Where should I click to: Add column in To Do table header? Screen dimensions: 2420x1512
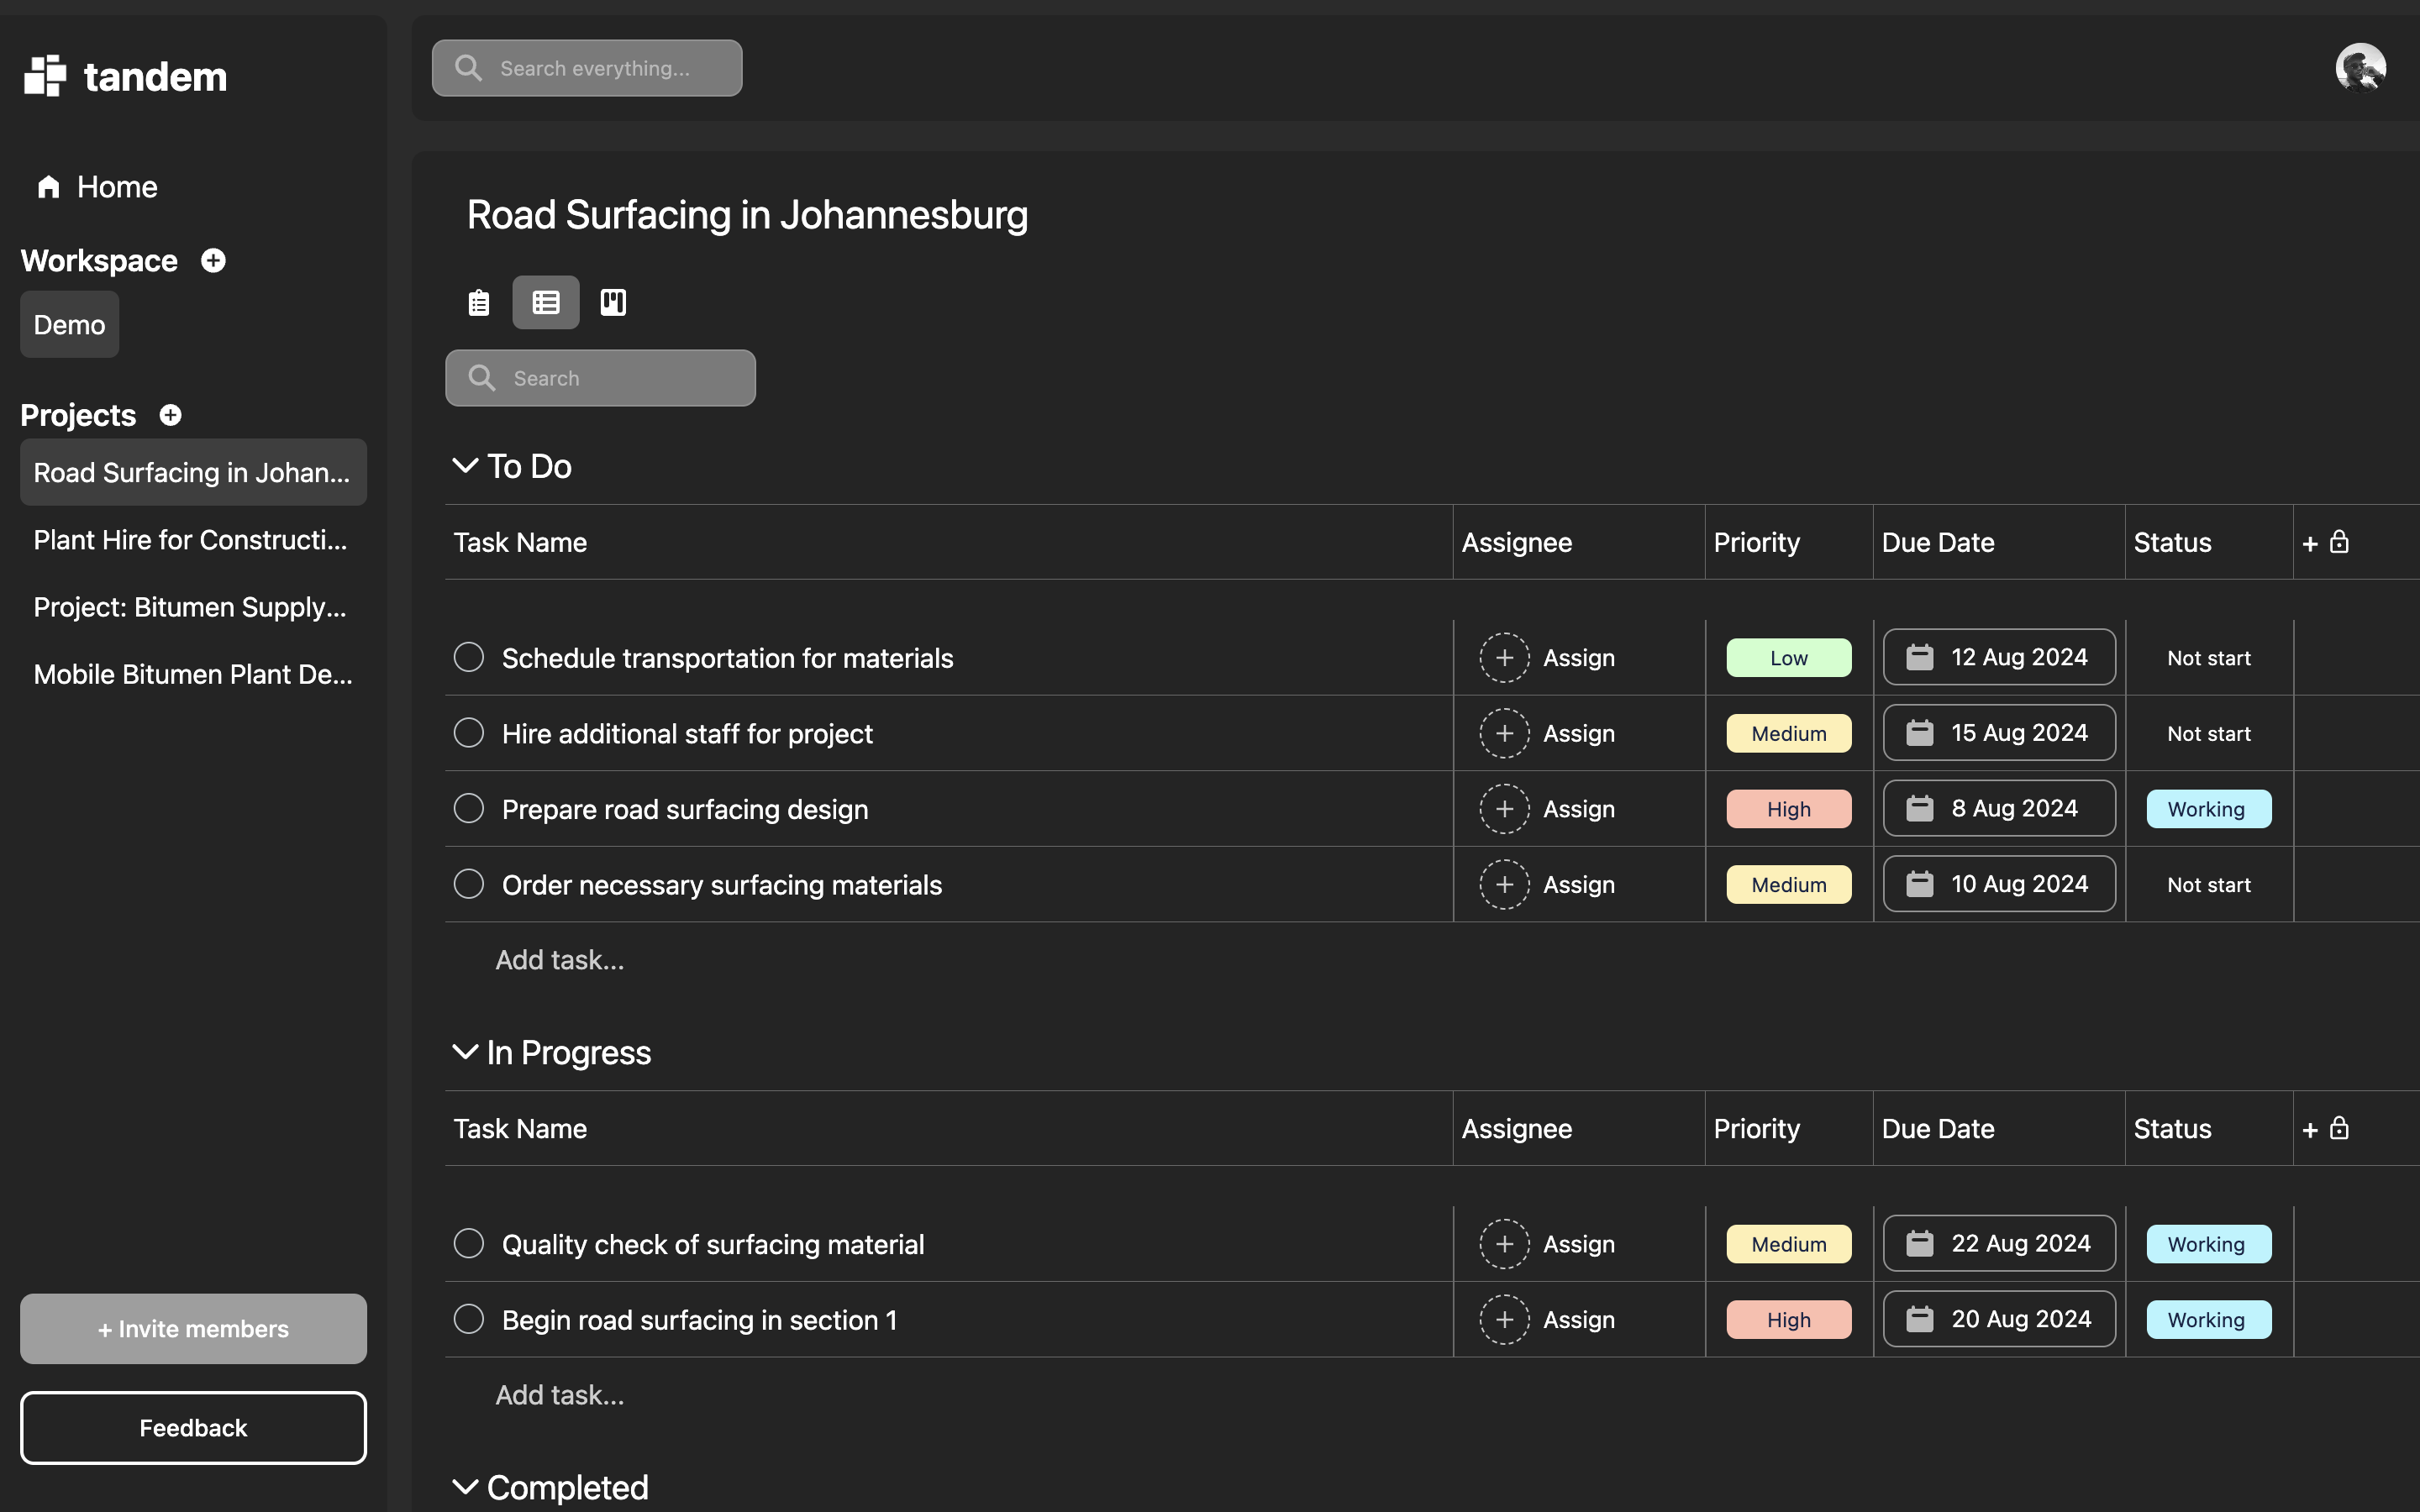coord(2310,543)
